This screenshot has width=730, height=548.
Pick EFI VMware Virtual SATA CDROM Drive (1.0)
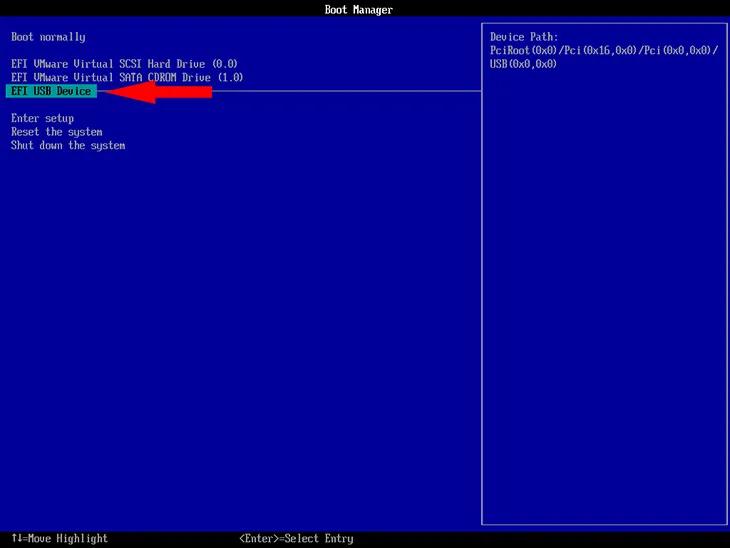(127, 77)
